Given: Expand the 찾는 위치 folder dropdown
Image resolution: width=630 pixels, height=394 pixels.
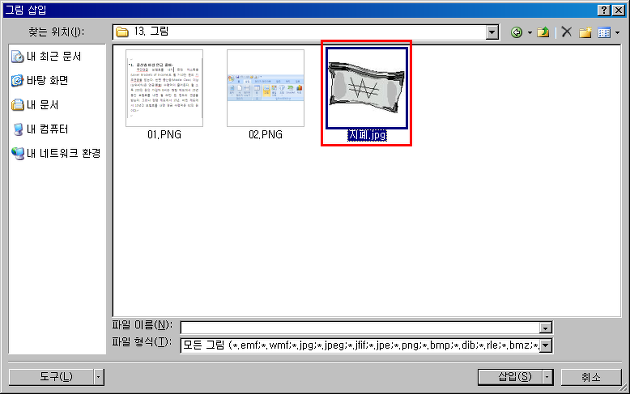Looking at the screenshot, I should tap(492, 32).
